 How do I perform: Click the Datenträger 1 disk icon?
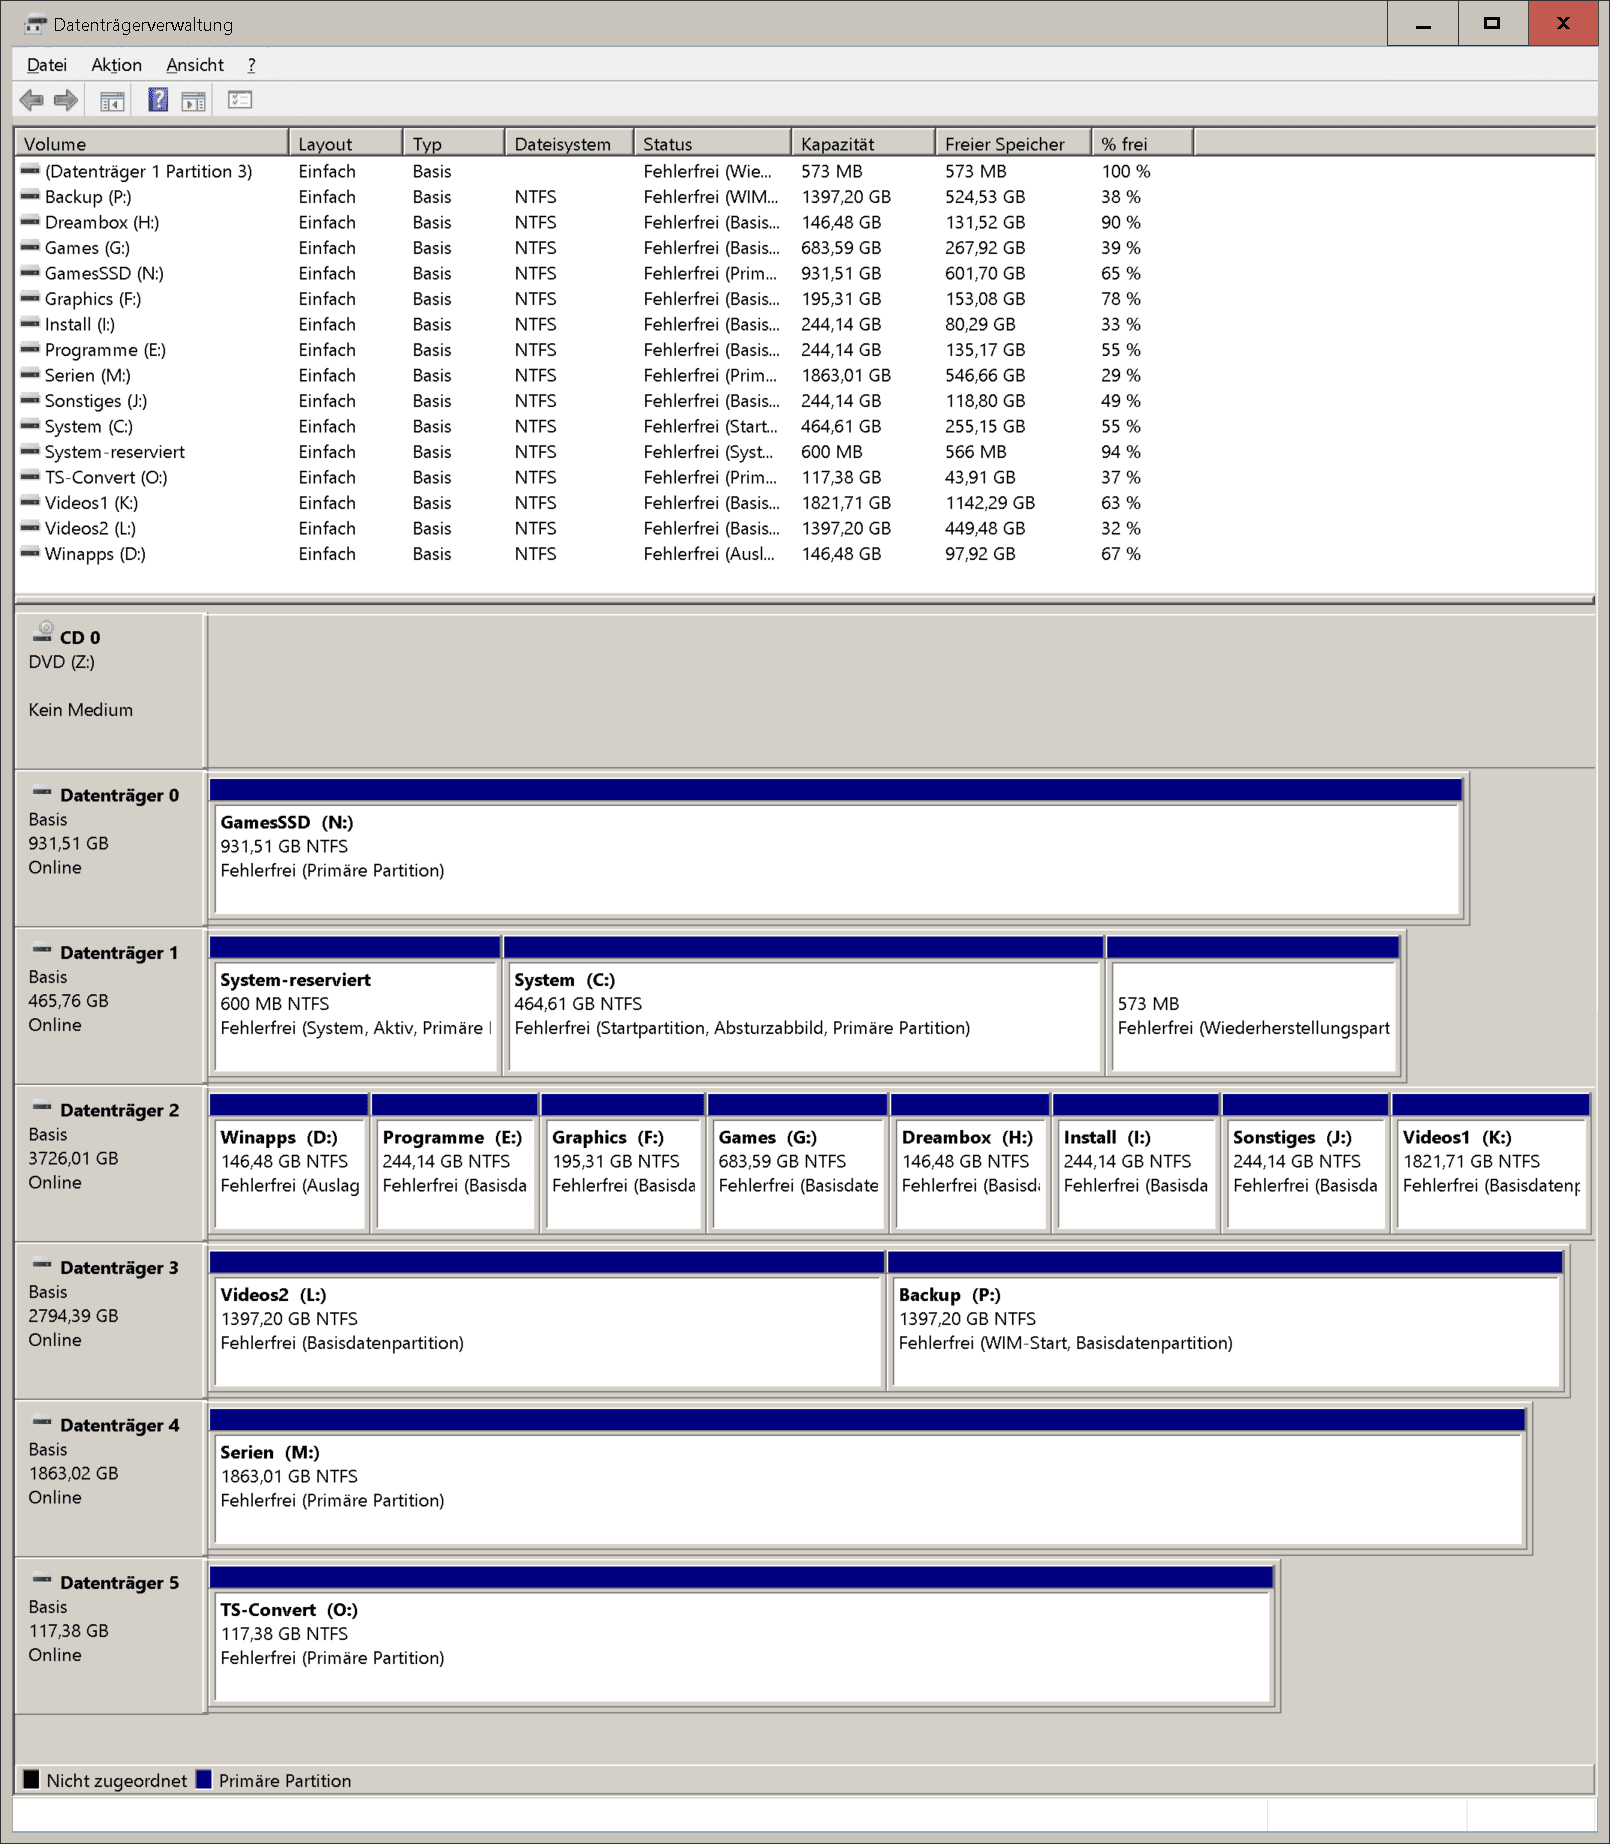tap(42, 951)
